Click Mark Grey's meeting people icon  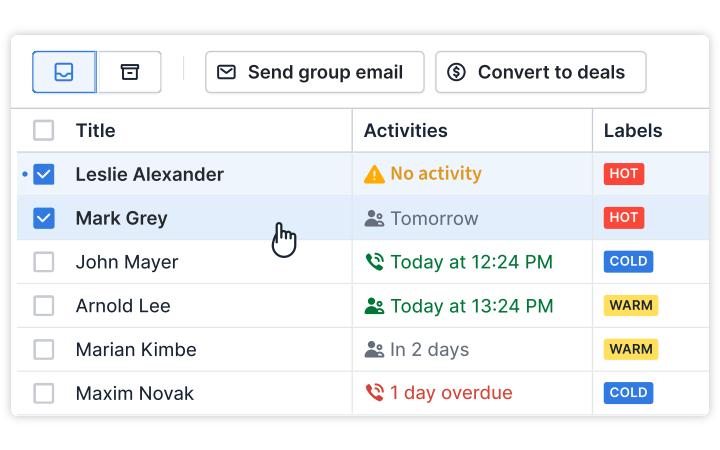point(374,219)
